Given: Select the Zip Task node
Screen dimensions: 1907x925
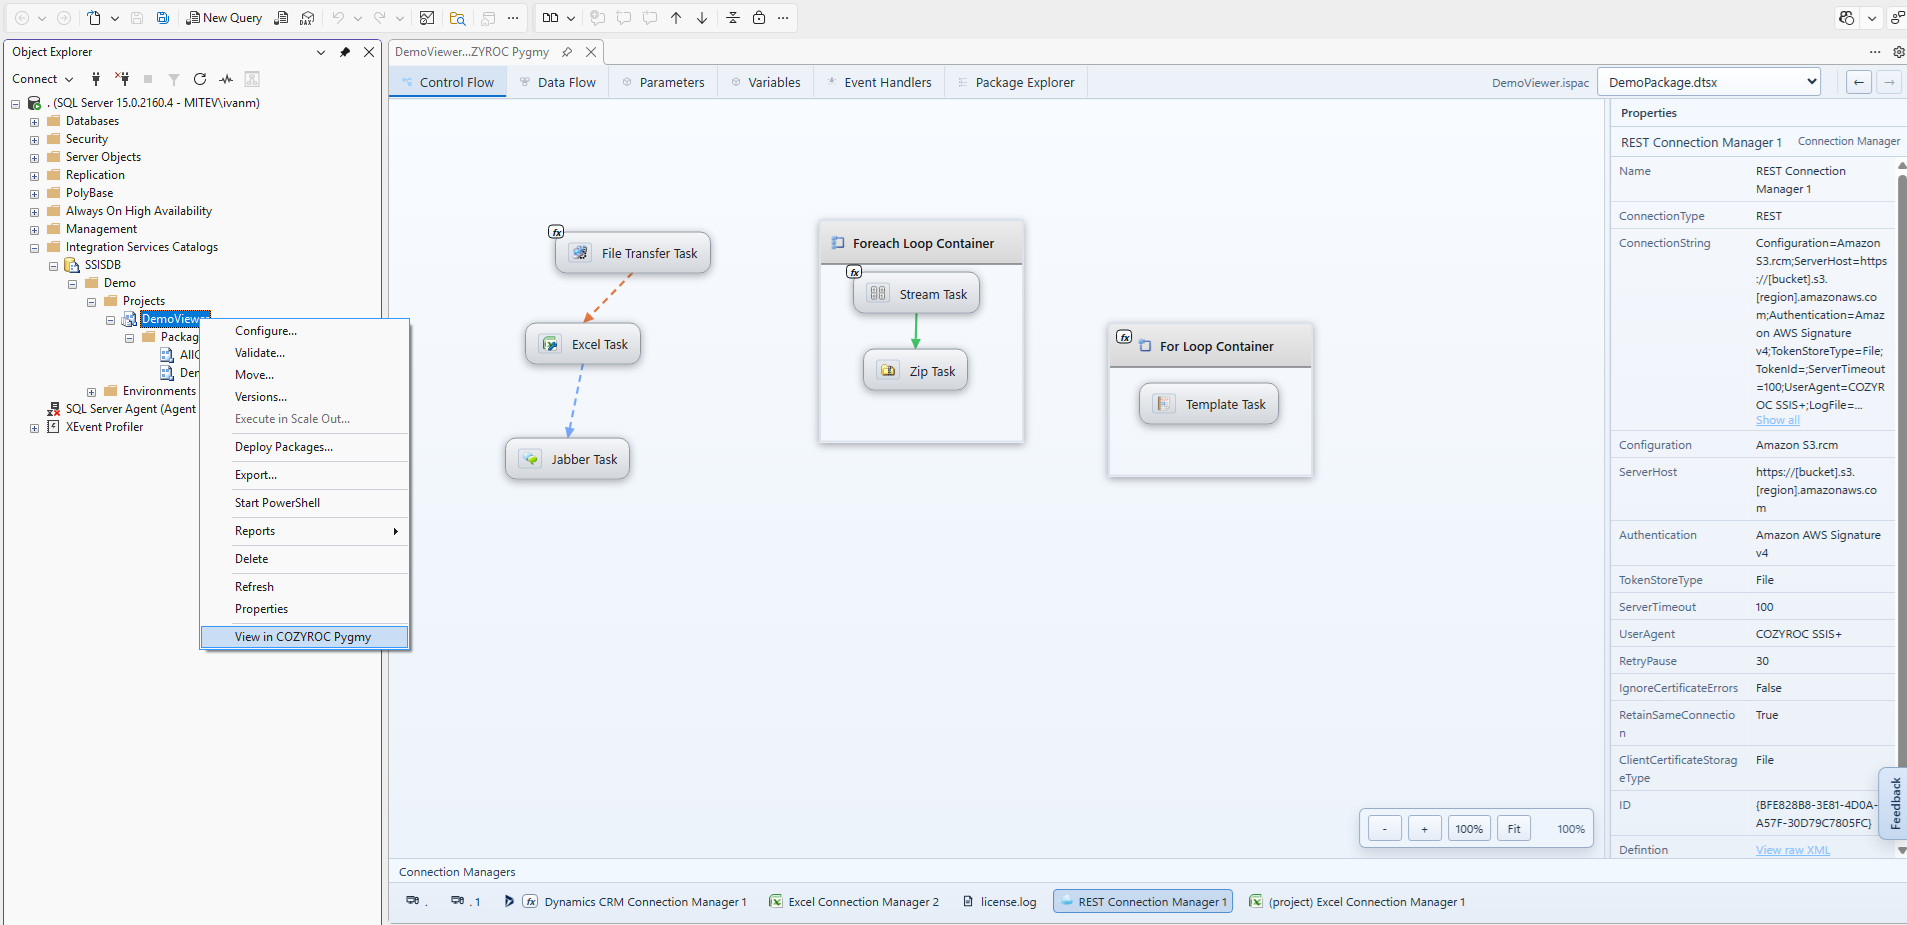Looking at the screenshot, I should click(916, 371).
